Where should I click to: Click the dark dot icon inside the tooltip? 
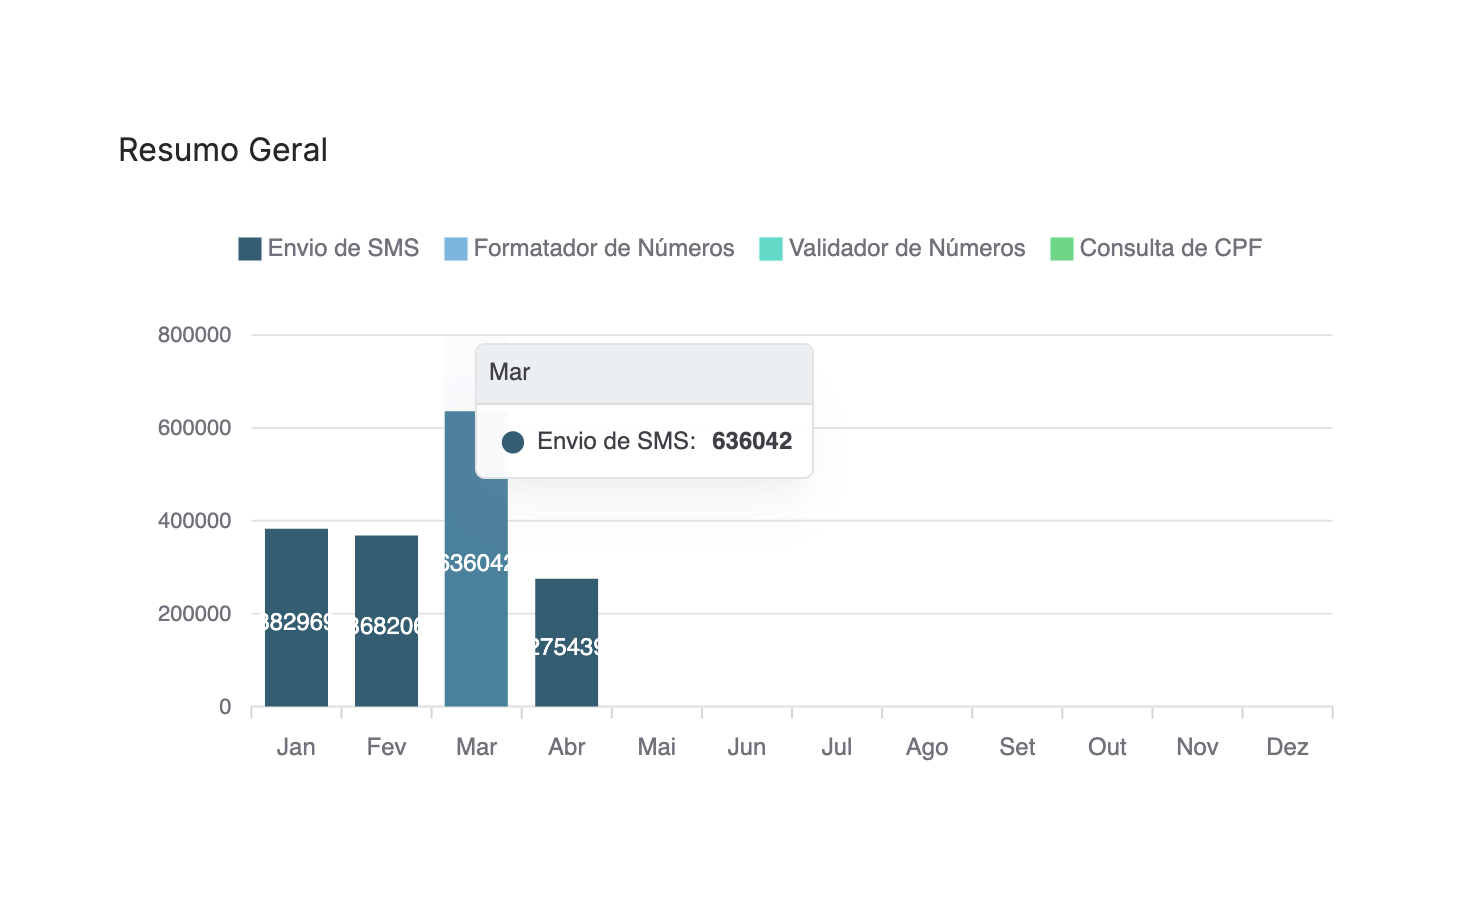coord(513,441)
